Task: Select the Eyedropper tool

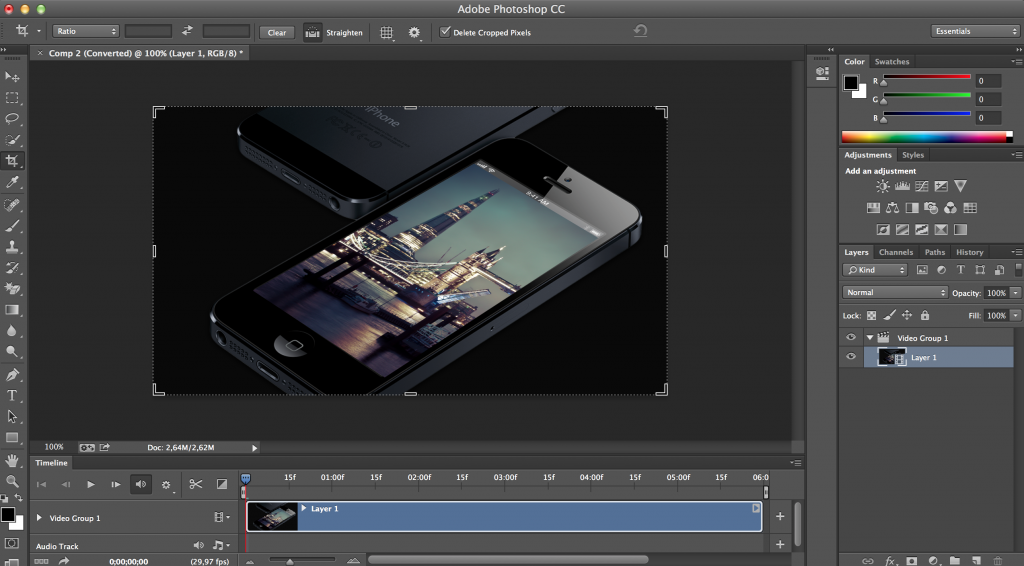Action: click(12, 182)
